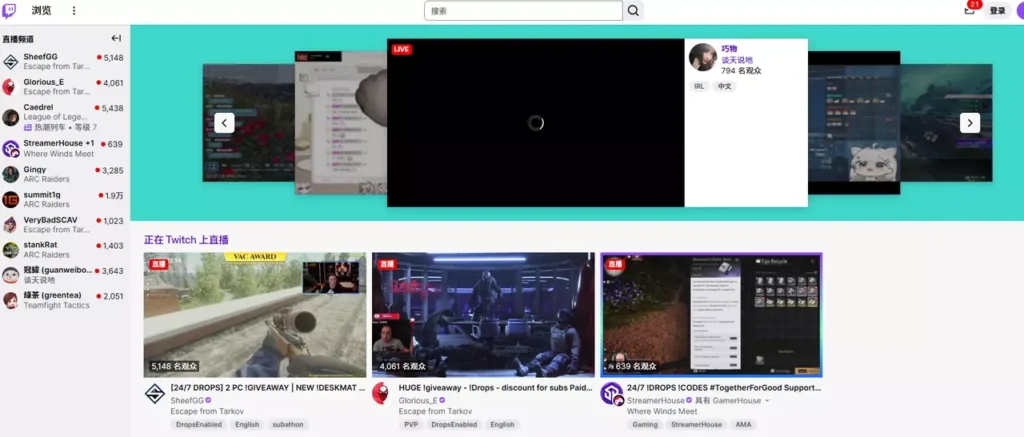1024x437 pixels.
Task: Open summit1g channel from sidebar
Action: point(42,194)
